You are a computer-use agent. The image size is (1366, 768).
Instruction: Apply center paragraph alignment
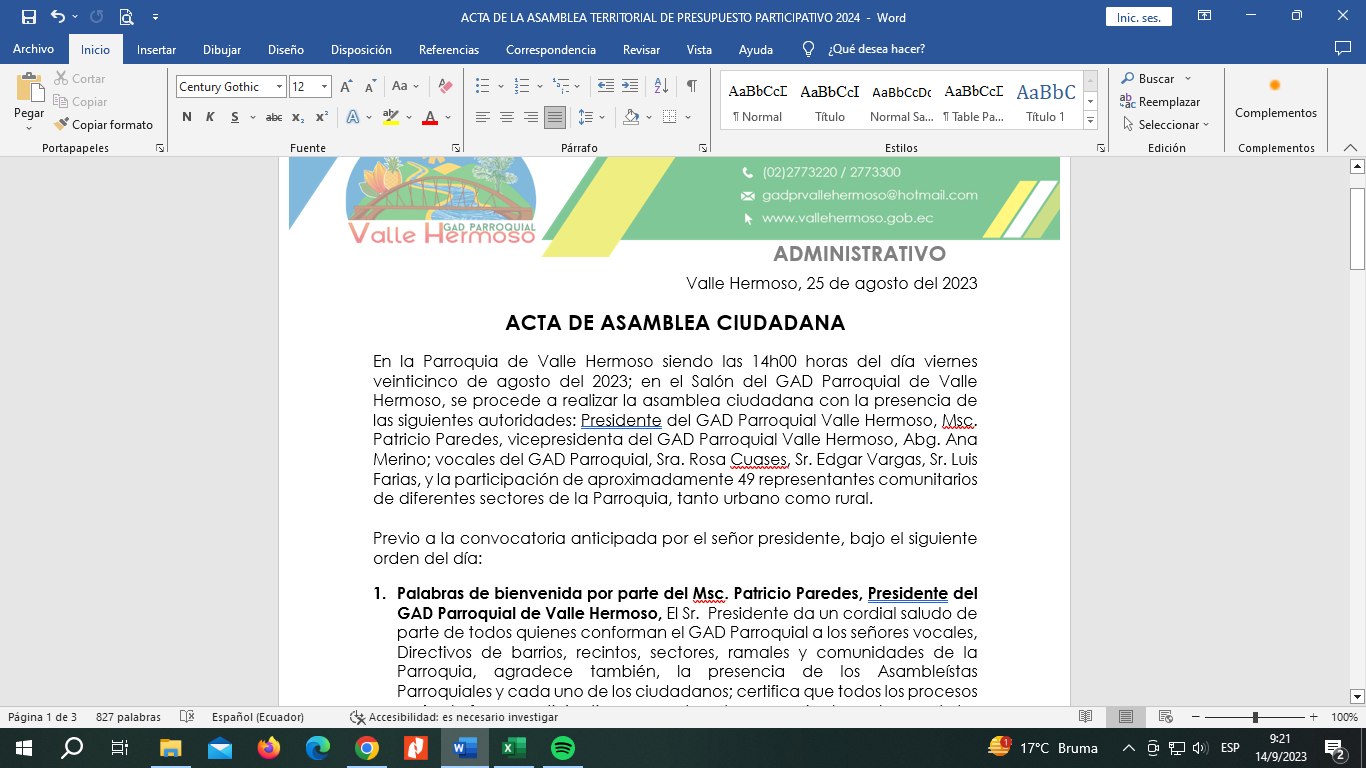(x=507, y=117)
